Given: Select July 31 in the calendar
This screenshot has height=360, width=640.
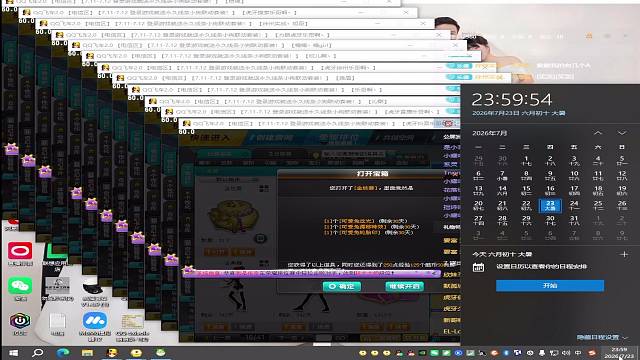Looking at the screenshot, I should [x=574, y=220].
